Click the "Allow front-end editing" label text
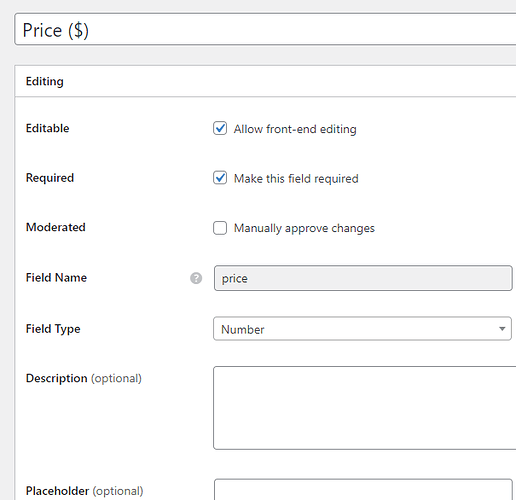Screen dimensions: 516x500 pyautogui.click(x=295, y=129)
